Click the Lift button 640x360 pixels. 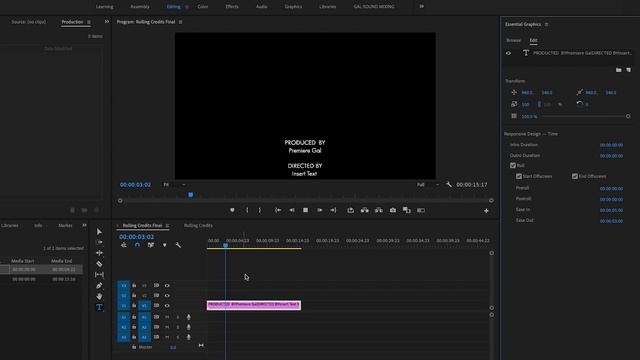[351, 210]
